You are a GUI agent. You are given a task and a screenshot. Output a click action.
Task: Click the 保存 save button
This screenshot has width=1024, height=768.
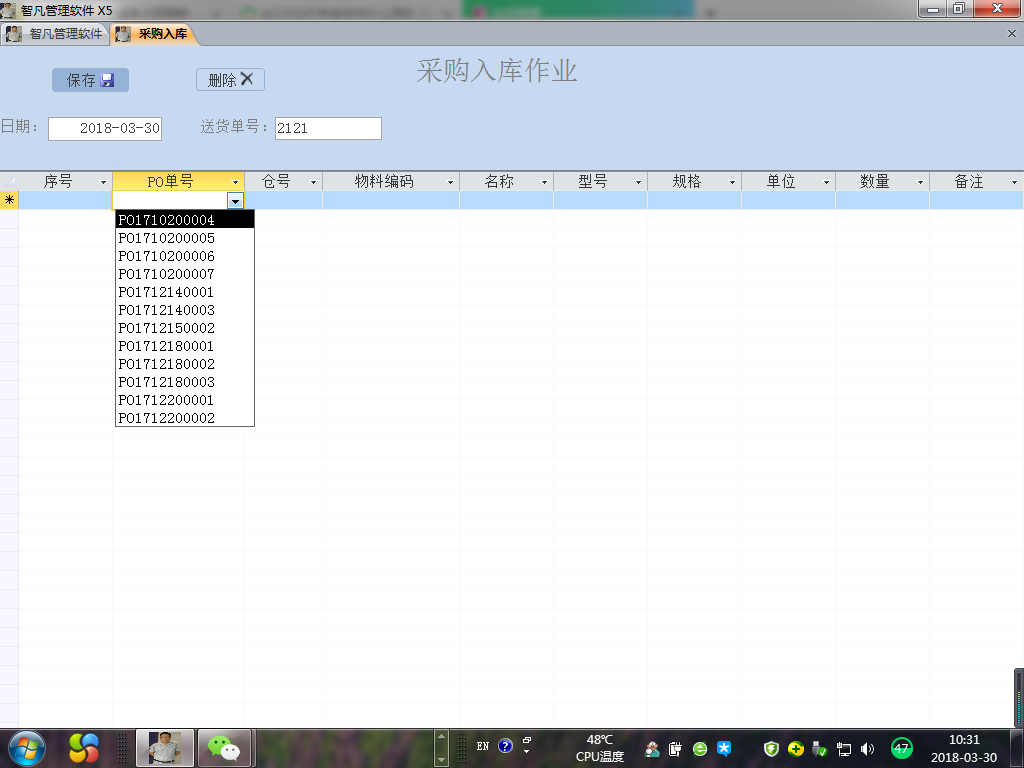[90, 80]
